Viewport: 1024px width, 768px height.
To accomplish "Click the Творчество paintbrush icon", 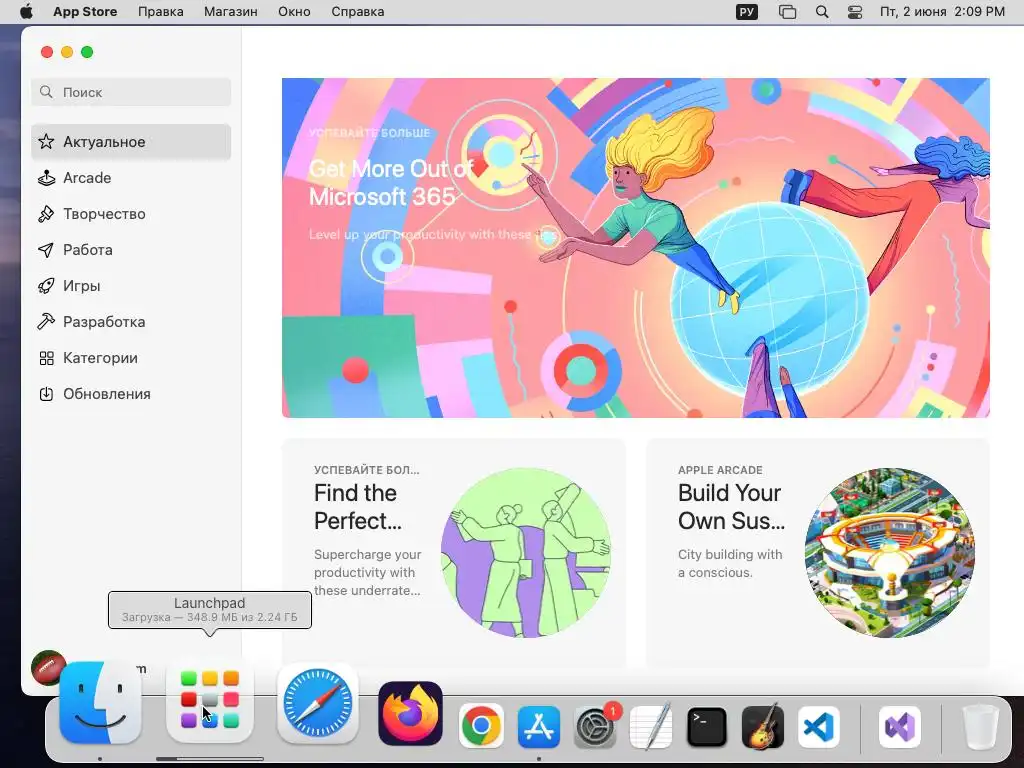I will (46, 214).
